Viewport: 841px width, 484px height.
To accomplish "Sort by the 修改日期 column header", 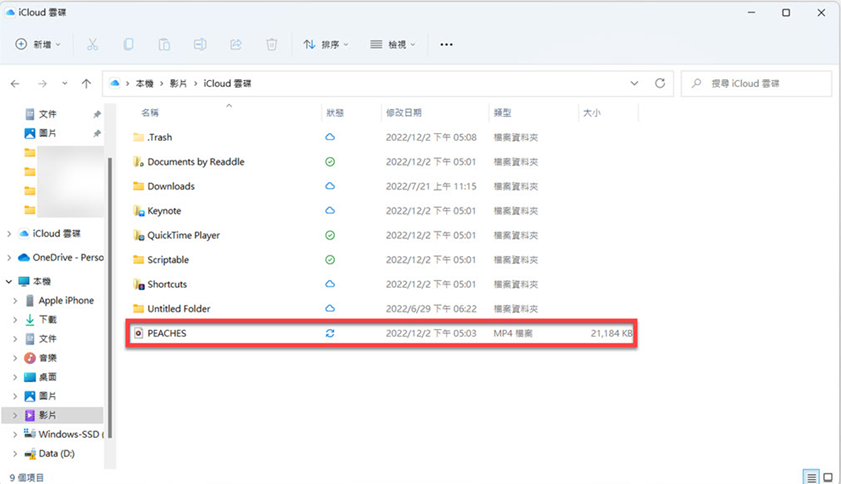I will tap(404, 113).
